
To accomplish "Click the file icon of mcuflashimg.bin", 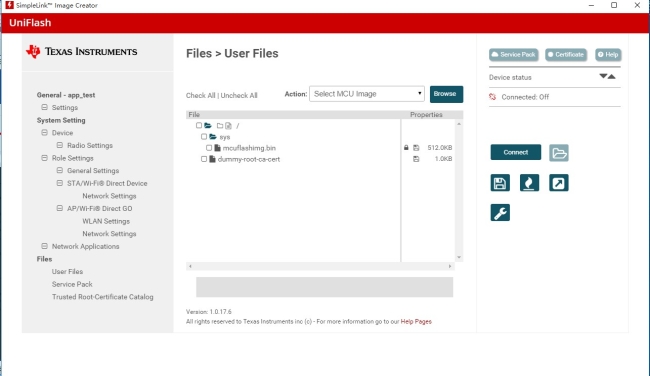I will point(217,148).
